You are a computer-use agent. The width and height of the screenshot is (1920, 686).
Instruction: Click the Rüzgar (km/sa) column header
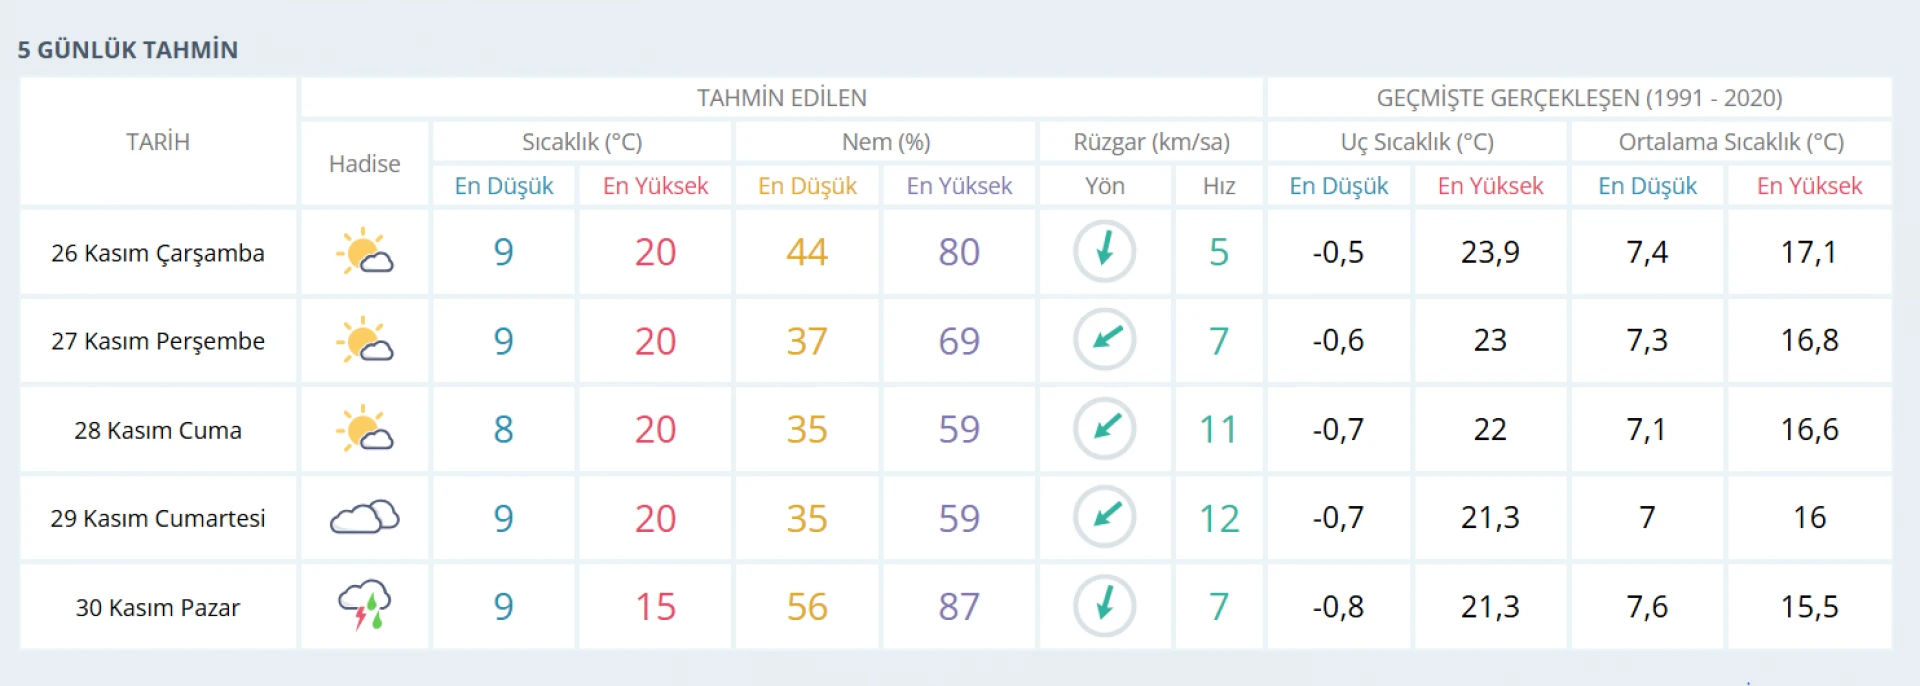coord(1151,142)
